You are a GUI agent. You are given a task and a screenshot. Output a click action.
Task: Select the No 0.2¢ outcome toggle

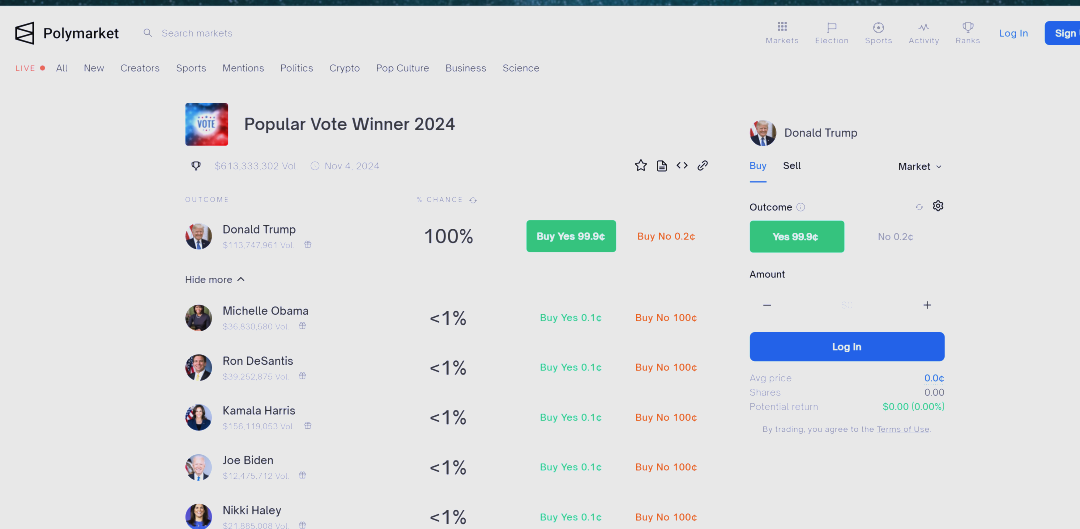click(x=895, y=236)
